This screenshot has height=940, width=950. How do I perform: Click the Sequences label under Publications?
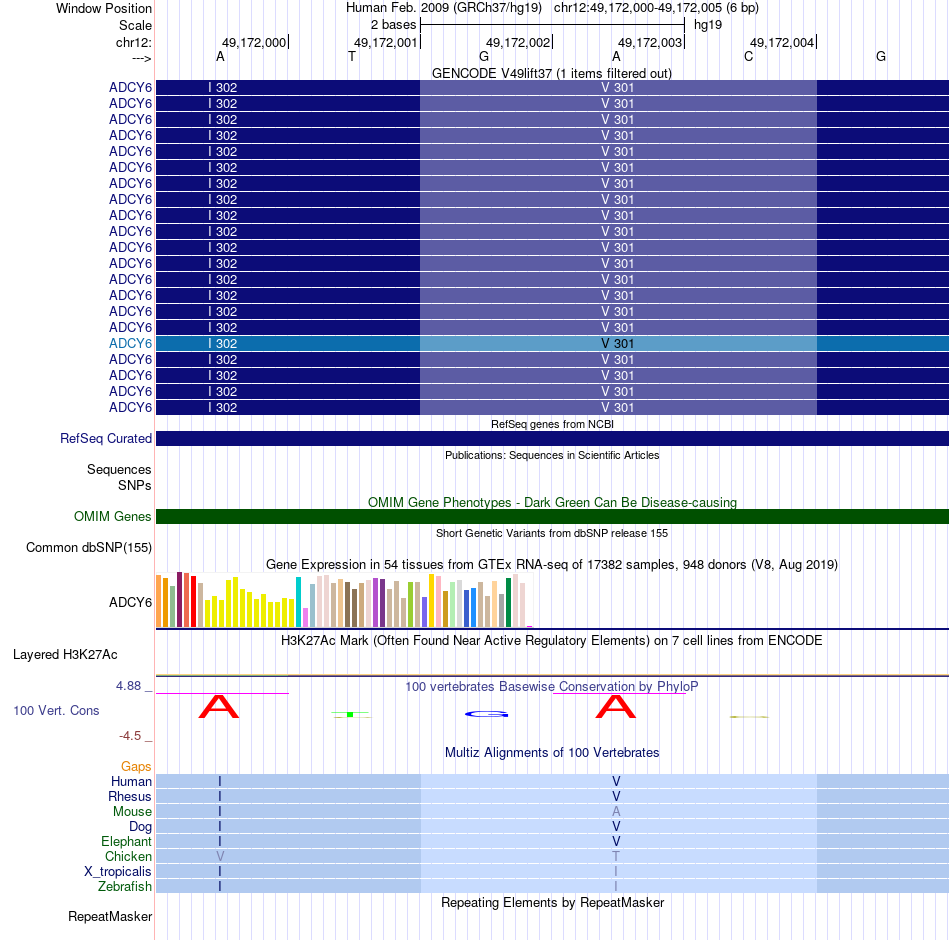[x=119, y=469]
